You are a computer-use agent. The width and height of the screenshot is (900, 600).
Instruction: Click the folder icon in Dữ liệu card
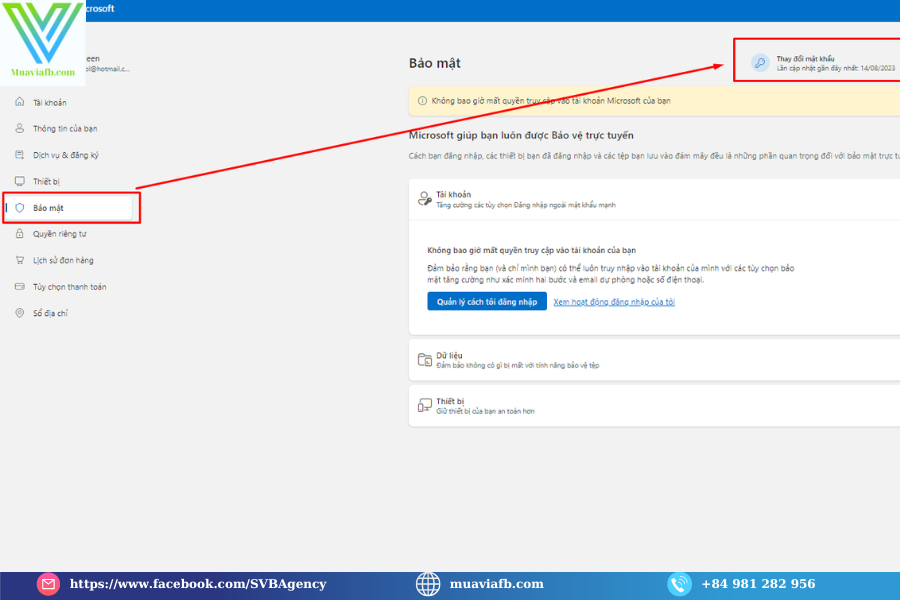coord(425,359)
